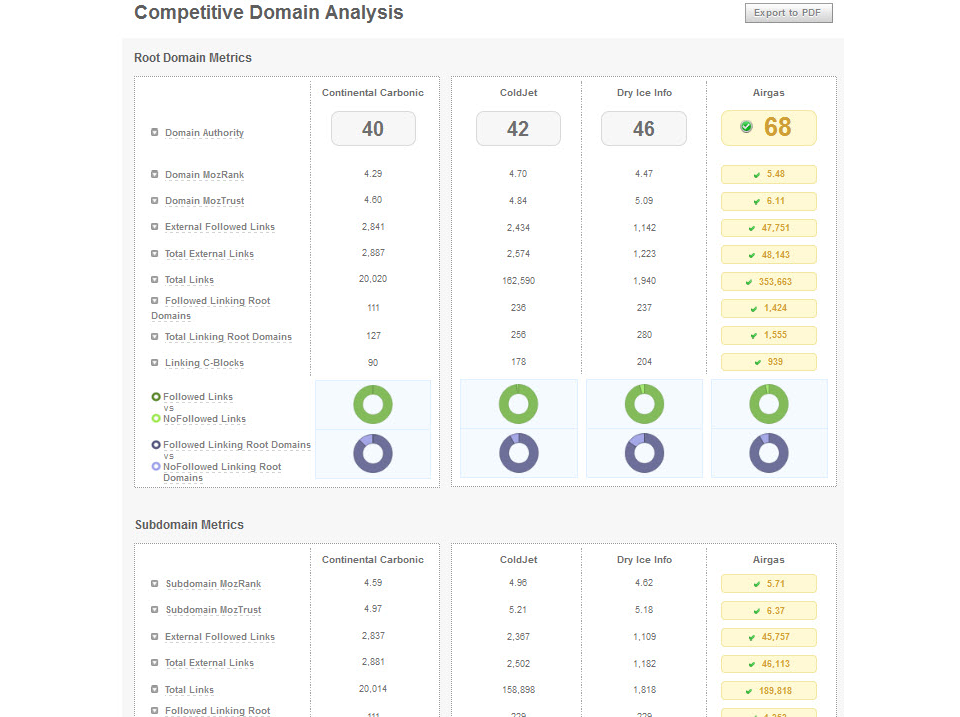960x717 pixels.
Task: Click the checkmark next to 45,757
Action: 752,637
